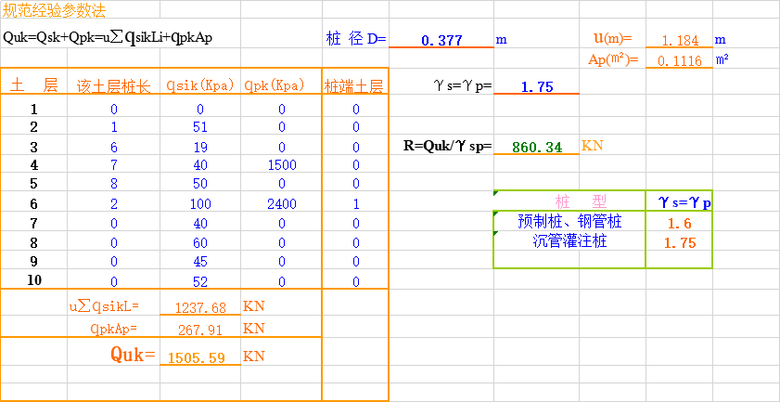This screenshot has height=402, width=780.
Task: Click the qpkAp result 267.91
Action: click(x=200, y=329)
